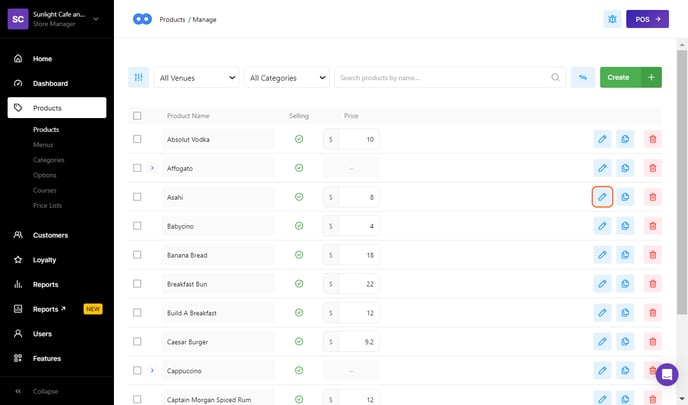This screenshot has height=405, width=688.
Task: Open the All Categories dropdown
Action: pos(287,77)
